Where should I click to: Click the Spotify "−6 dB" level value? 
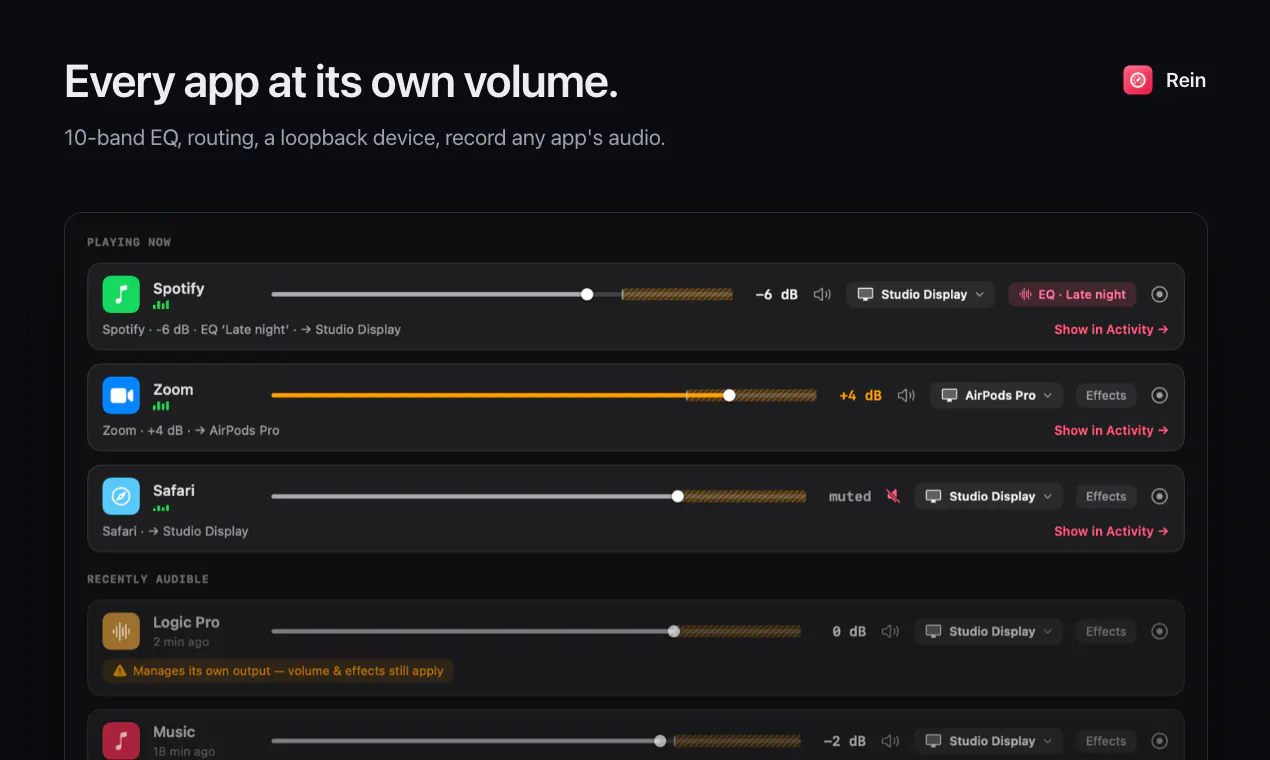777,294
